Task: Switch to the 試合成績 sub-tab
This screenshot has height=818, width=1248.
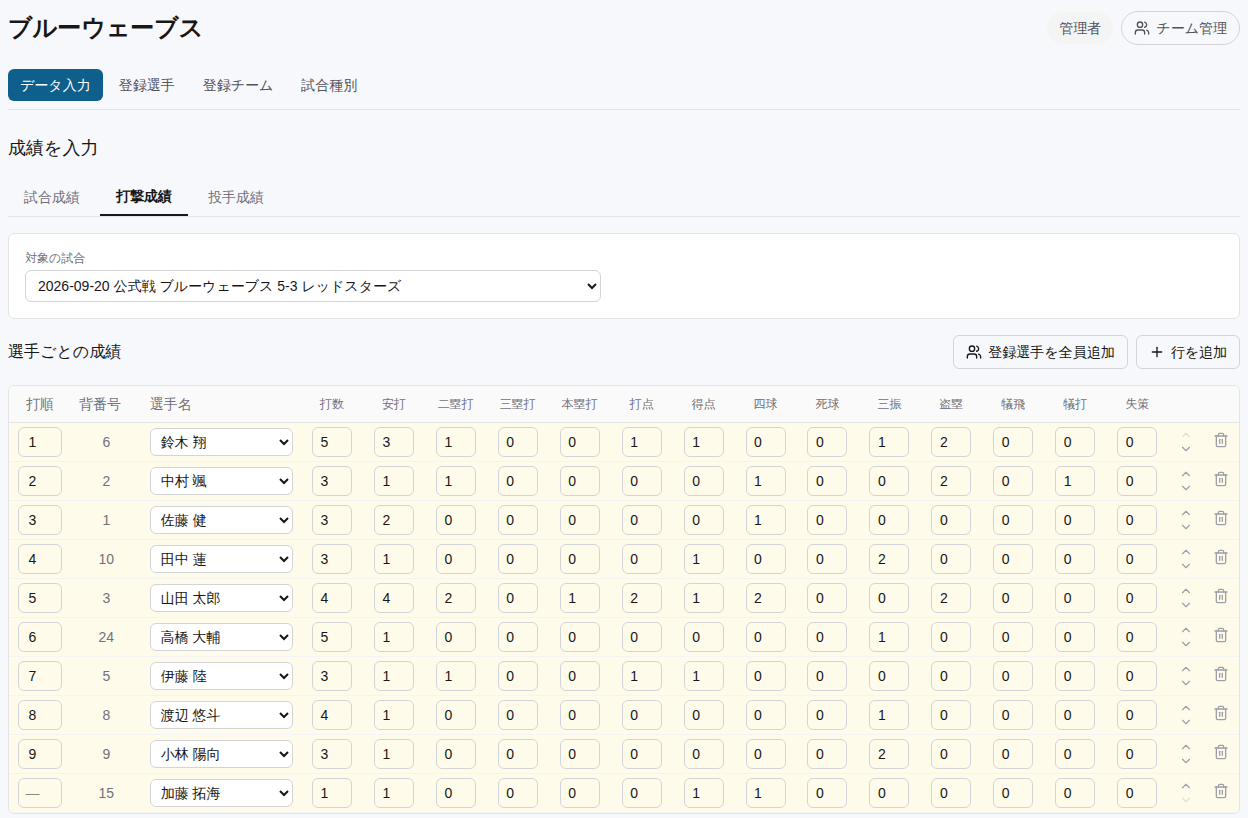Action: click(x=52, y=197)
